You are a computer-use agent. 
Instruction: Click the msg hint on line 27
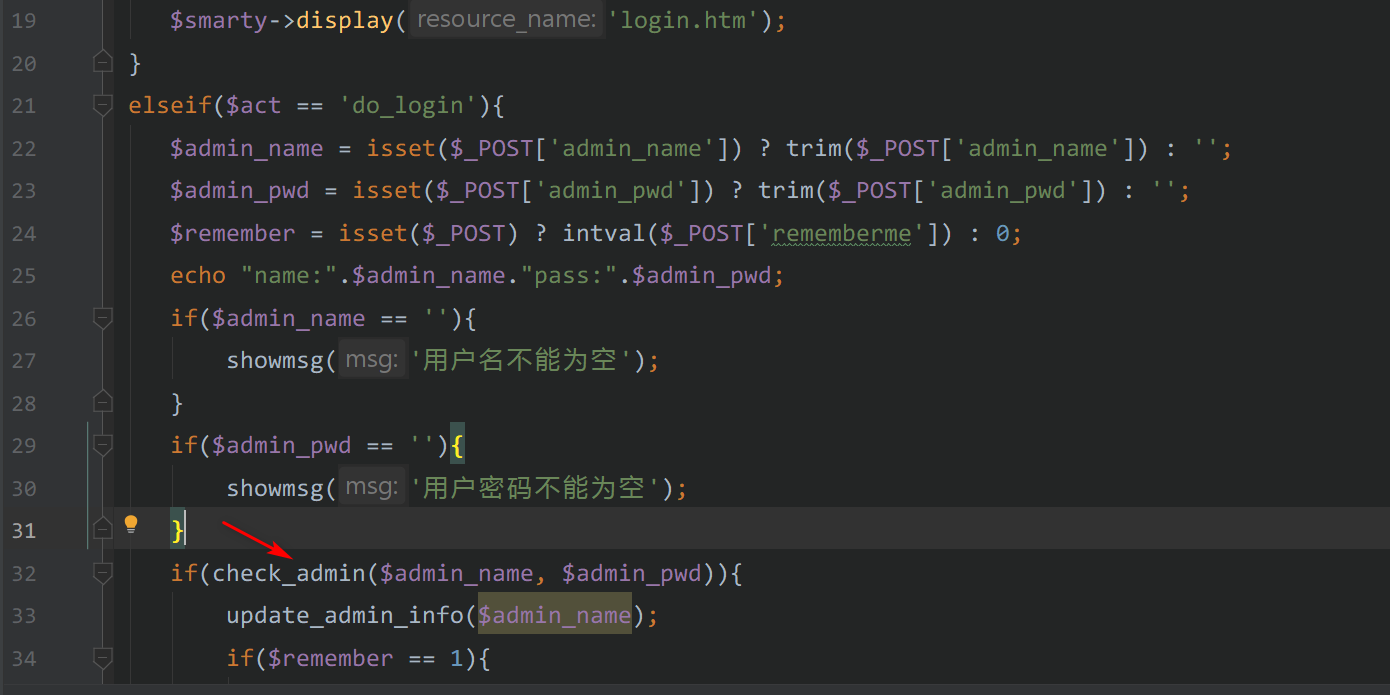(x=372, y=360)
